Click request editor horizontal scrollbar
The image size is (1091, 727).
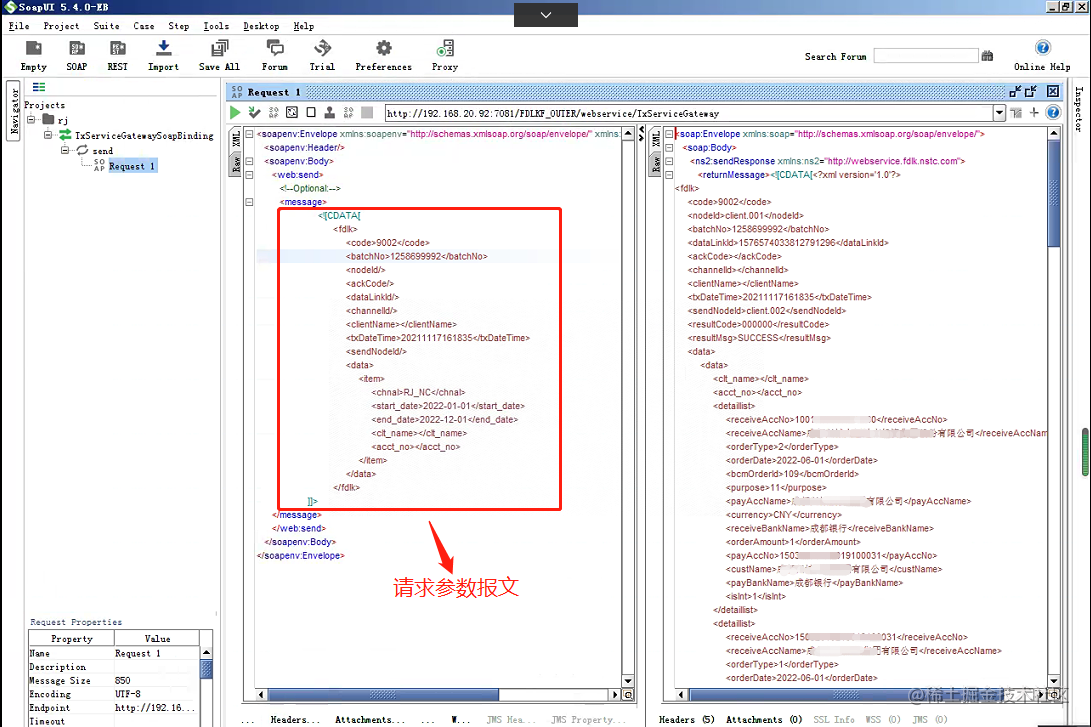tap(383, 694)
